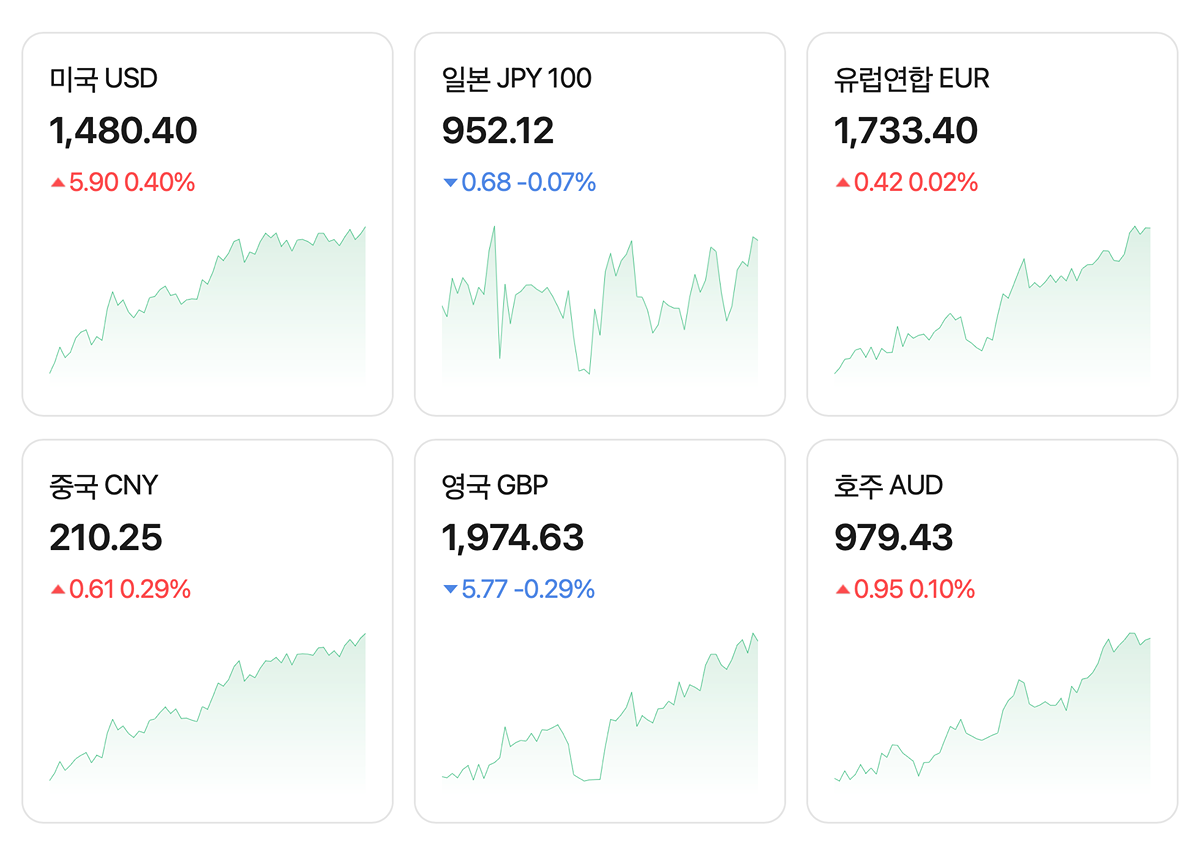Open the 미국 USD exchange rate title
Viewport: 1200px width, 842px height.
pyautogui.click(x=104, y=78)
